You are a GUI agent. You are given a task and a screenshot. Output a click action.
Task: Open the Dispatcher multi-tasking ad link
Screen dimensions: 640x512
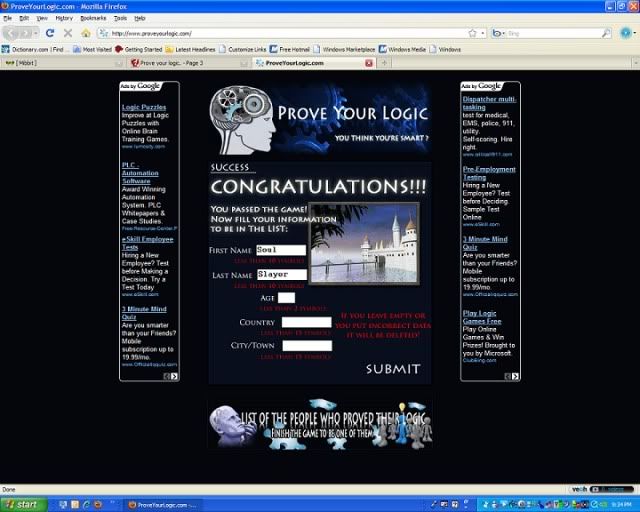pyautogui.click(x=489, y=103)
